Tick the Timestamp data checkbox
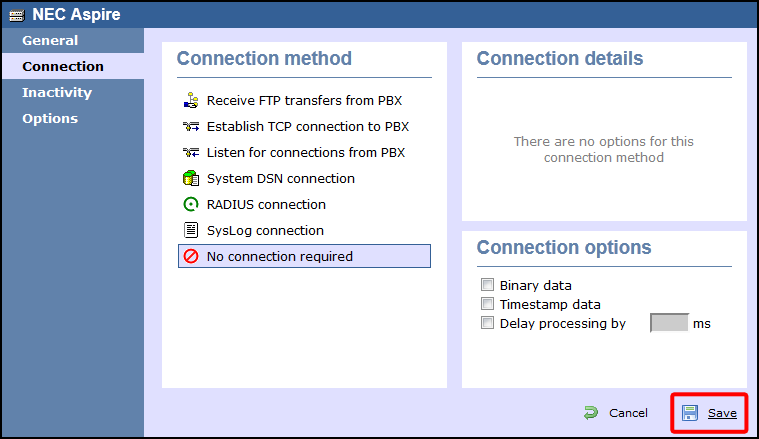Screen dimensions: 759x439 coord(487,304)
